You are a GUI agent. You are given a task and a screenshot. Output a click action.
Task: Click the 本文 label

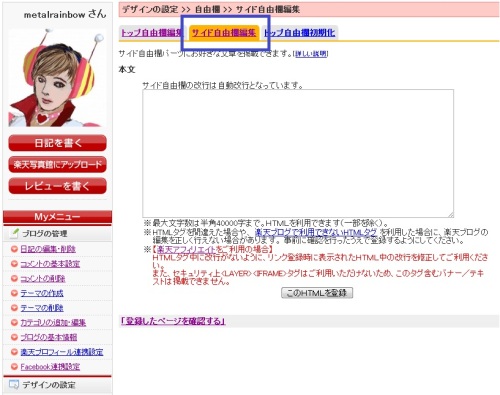[127, 70]
